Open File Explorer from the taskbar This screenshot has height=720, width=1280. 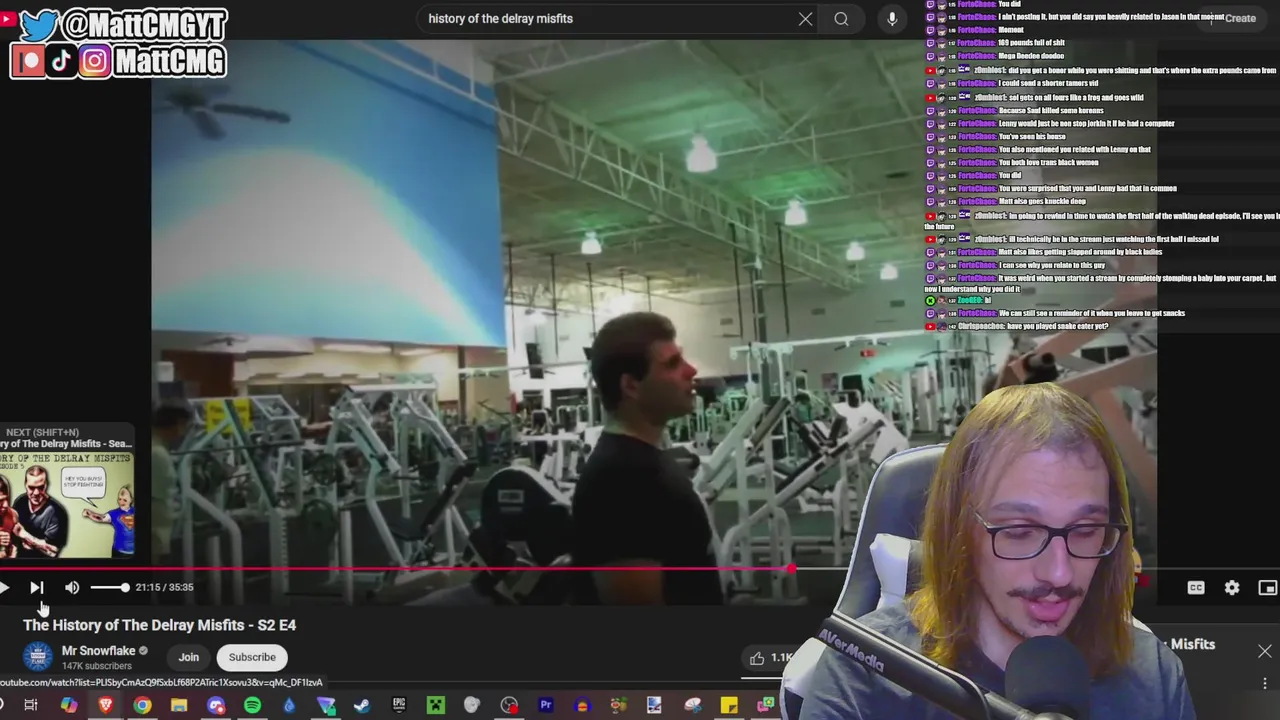[x=179, y=705]
